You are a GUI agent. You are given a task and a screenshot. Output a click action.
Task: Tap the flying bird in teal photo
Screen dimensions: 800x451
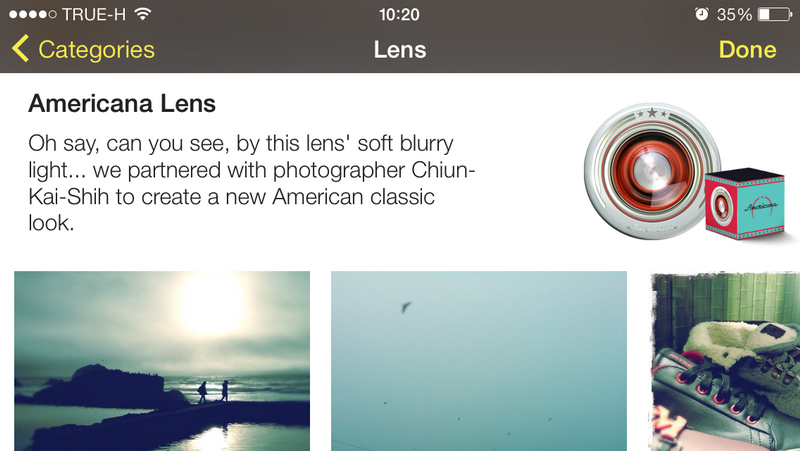[406, 307]
